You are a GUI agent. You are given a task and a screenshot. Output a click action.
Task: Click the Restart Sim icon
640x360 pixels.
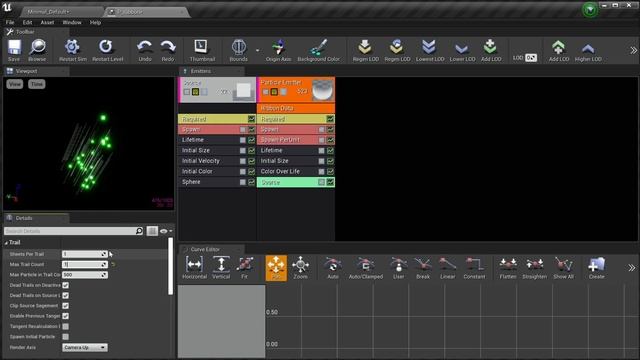tap(73, 50)
